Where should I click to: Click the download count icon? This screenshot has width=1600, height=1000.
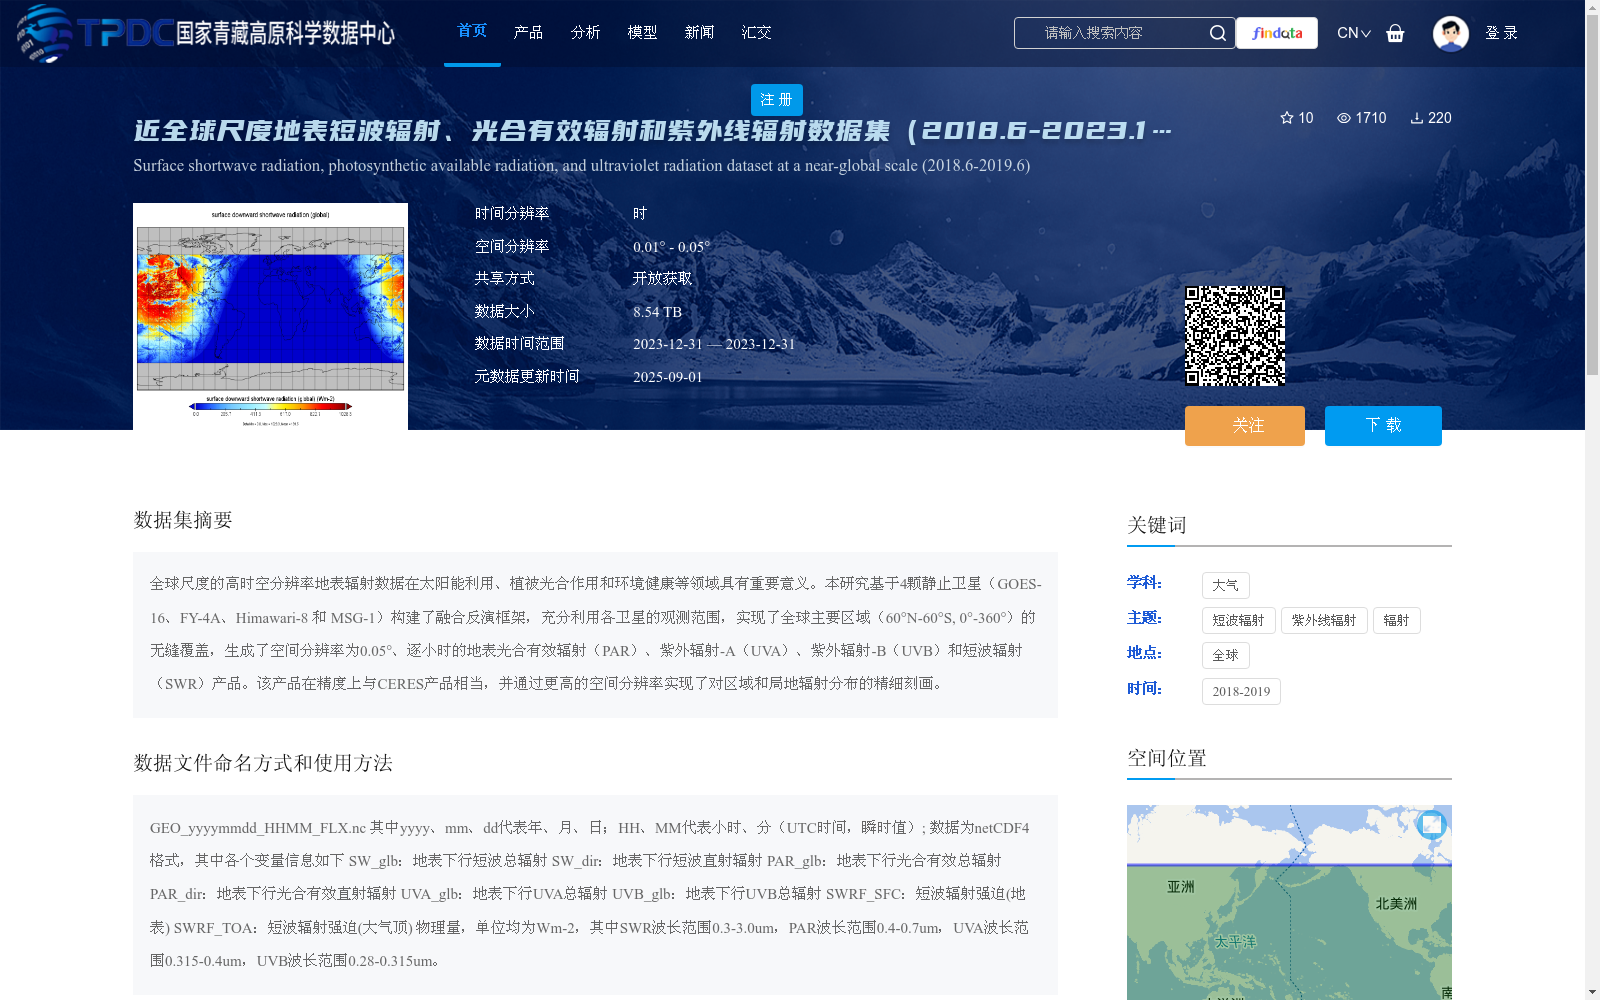(1417, 118)
